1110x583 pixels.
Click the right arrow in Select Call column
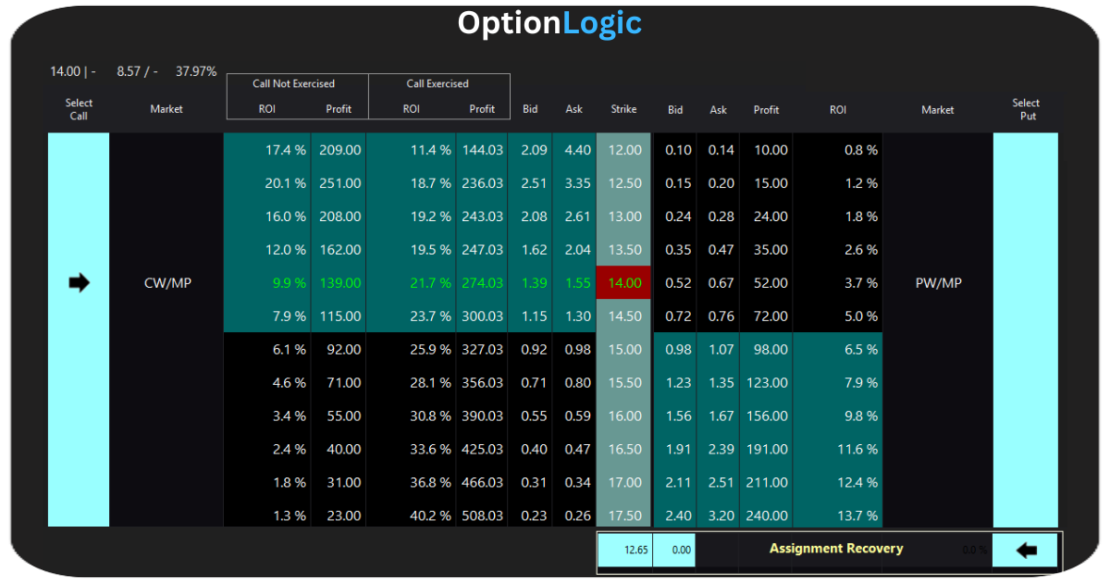(79, 283)
